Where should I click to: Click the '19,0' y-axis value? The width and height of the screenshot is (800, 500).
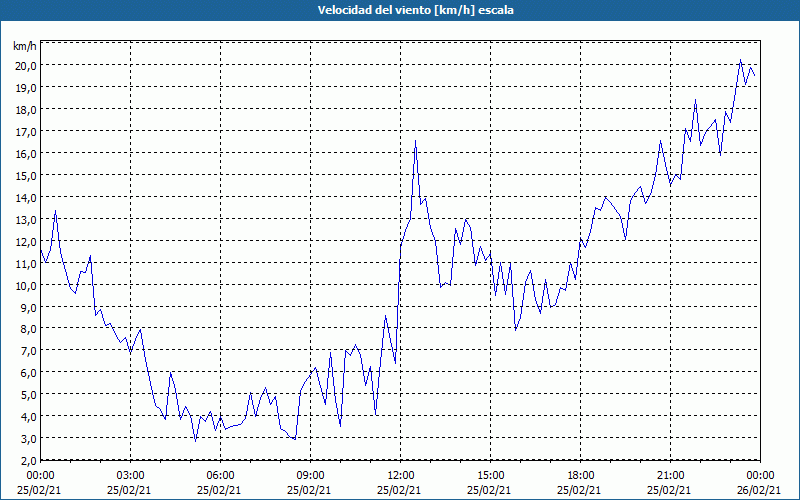coord(27,87)
